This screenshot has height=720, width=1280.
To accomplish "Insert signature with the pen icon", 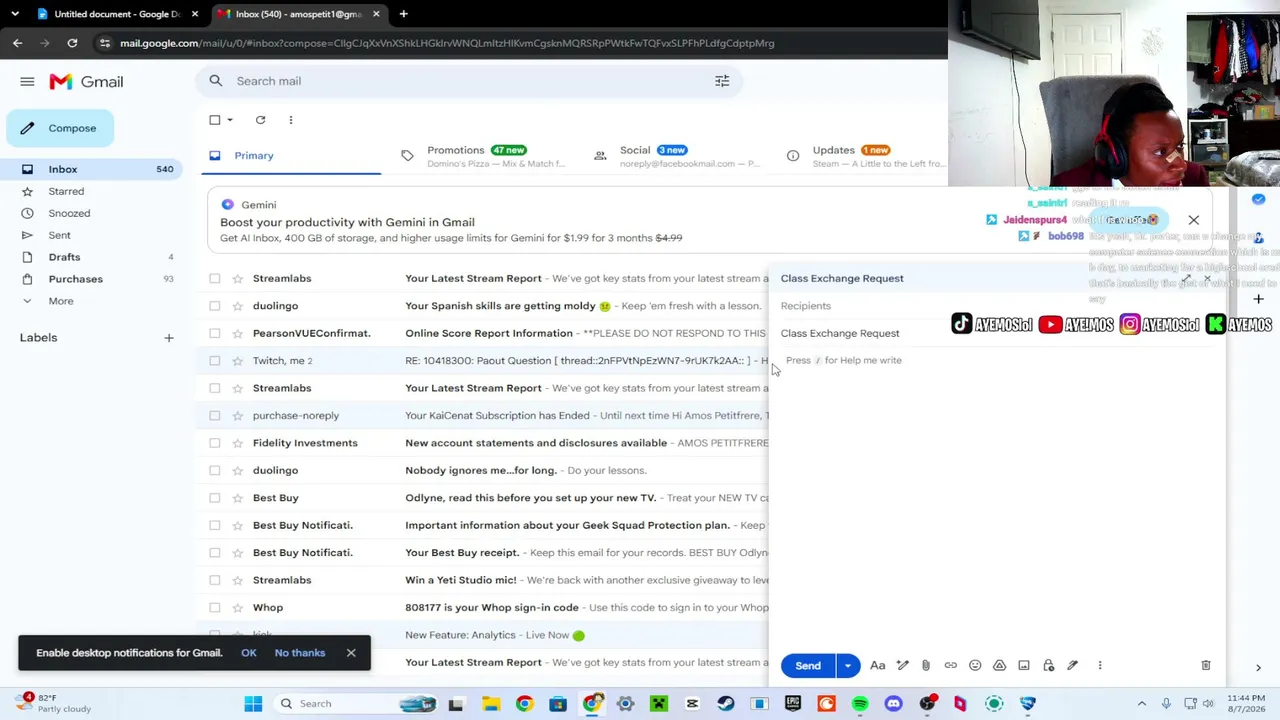I will point(1073,665).
